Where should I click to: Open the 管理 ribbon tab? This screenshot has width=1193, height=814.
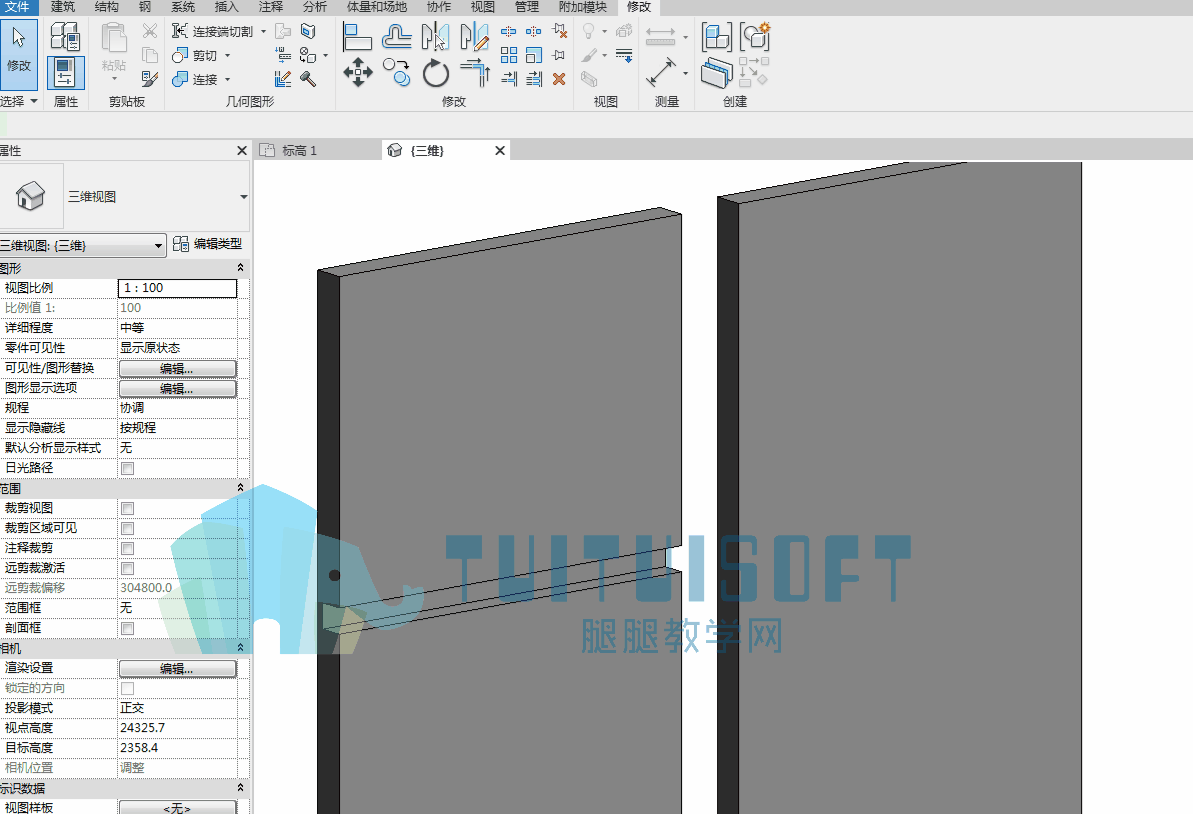(527, 7)
